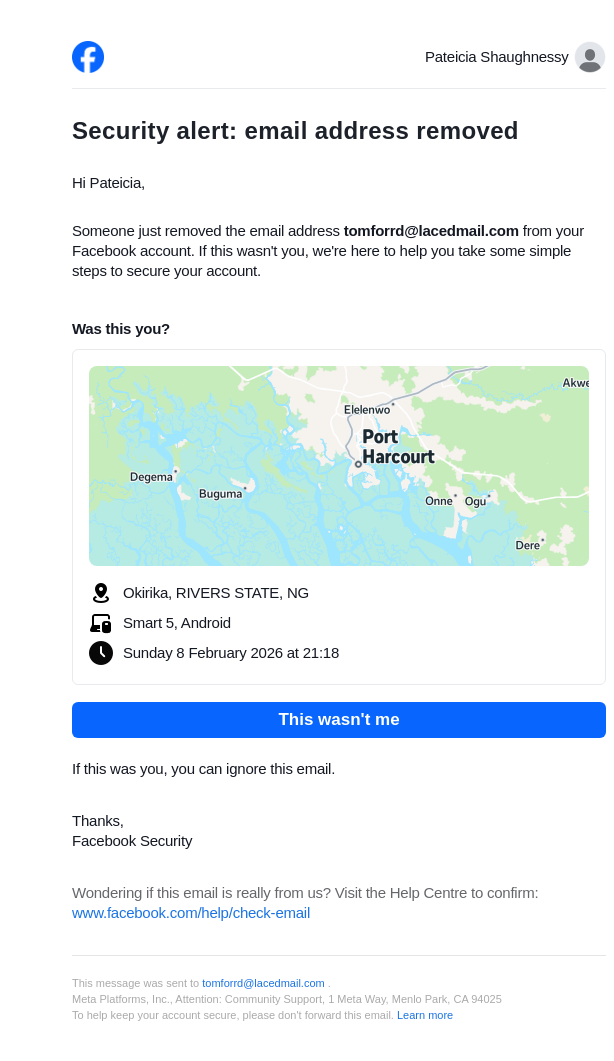
Task: Click the footer tomforrd@lacedmail.com link
Action: (263, 983)
